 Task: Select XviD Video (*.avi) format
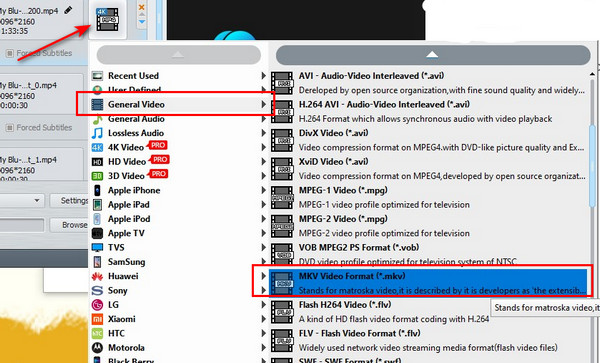429,169
